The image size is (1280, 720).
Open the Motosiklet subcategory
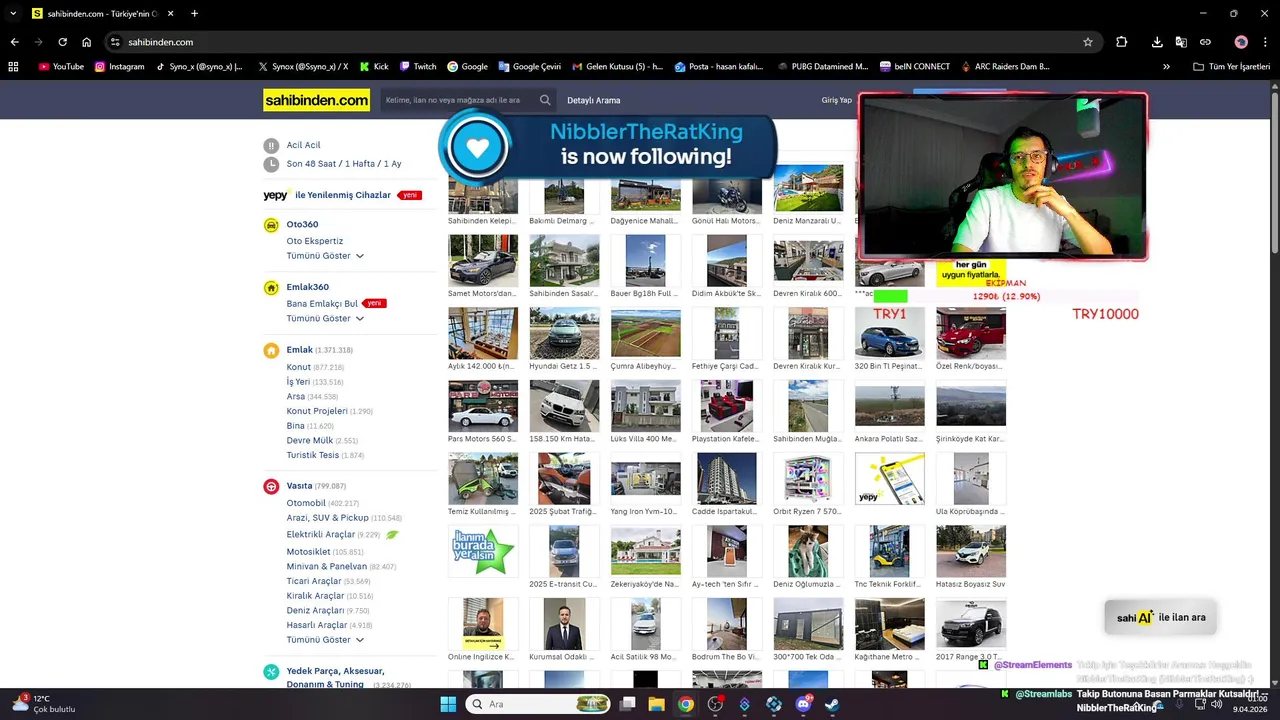[308, 552]
